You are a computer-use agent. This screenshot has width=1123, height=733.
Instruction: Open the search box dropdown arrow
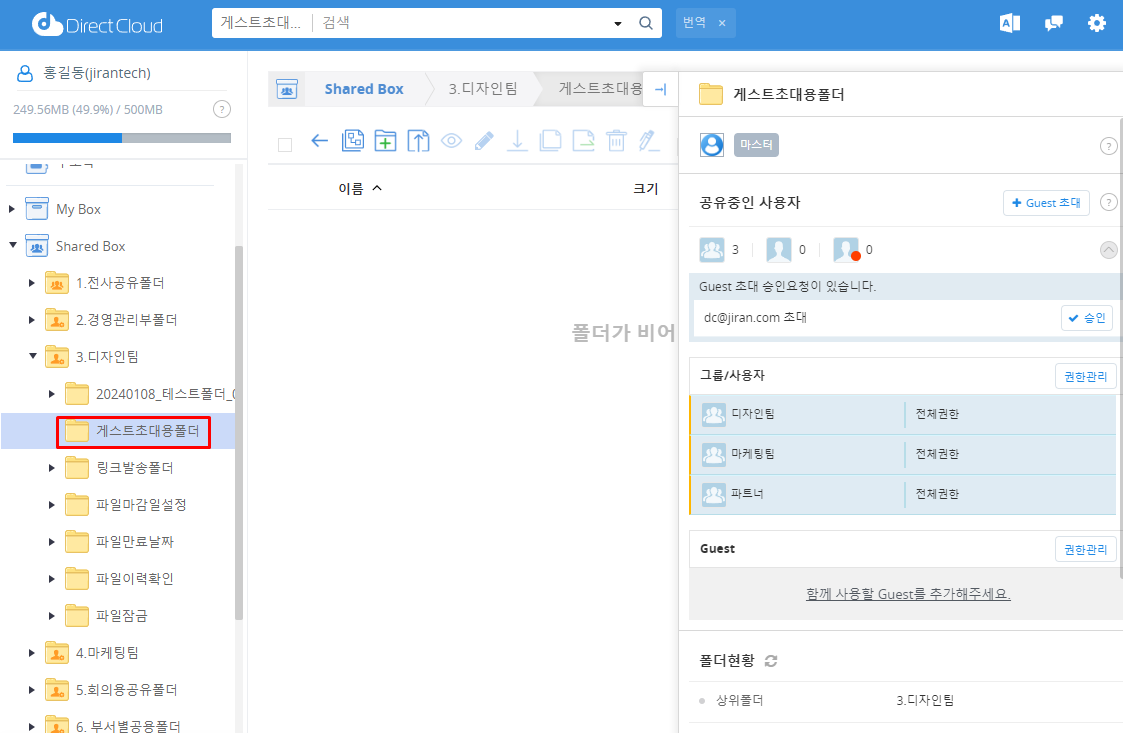pyautogui.click(x=617, y=23)
